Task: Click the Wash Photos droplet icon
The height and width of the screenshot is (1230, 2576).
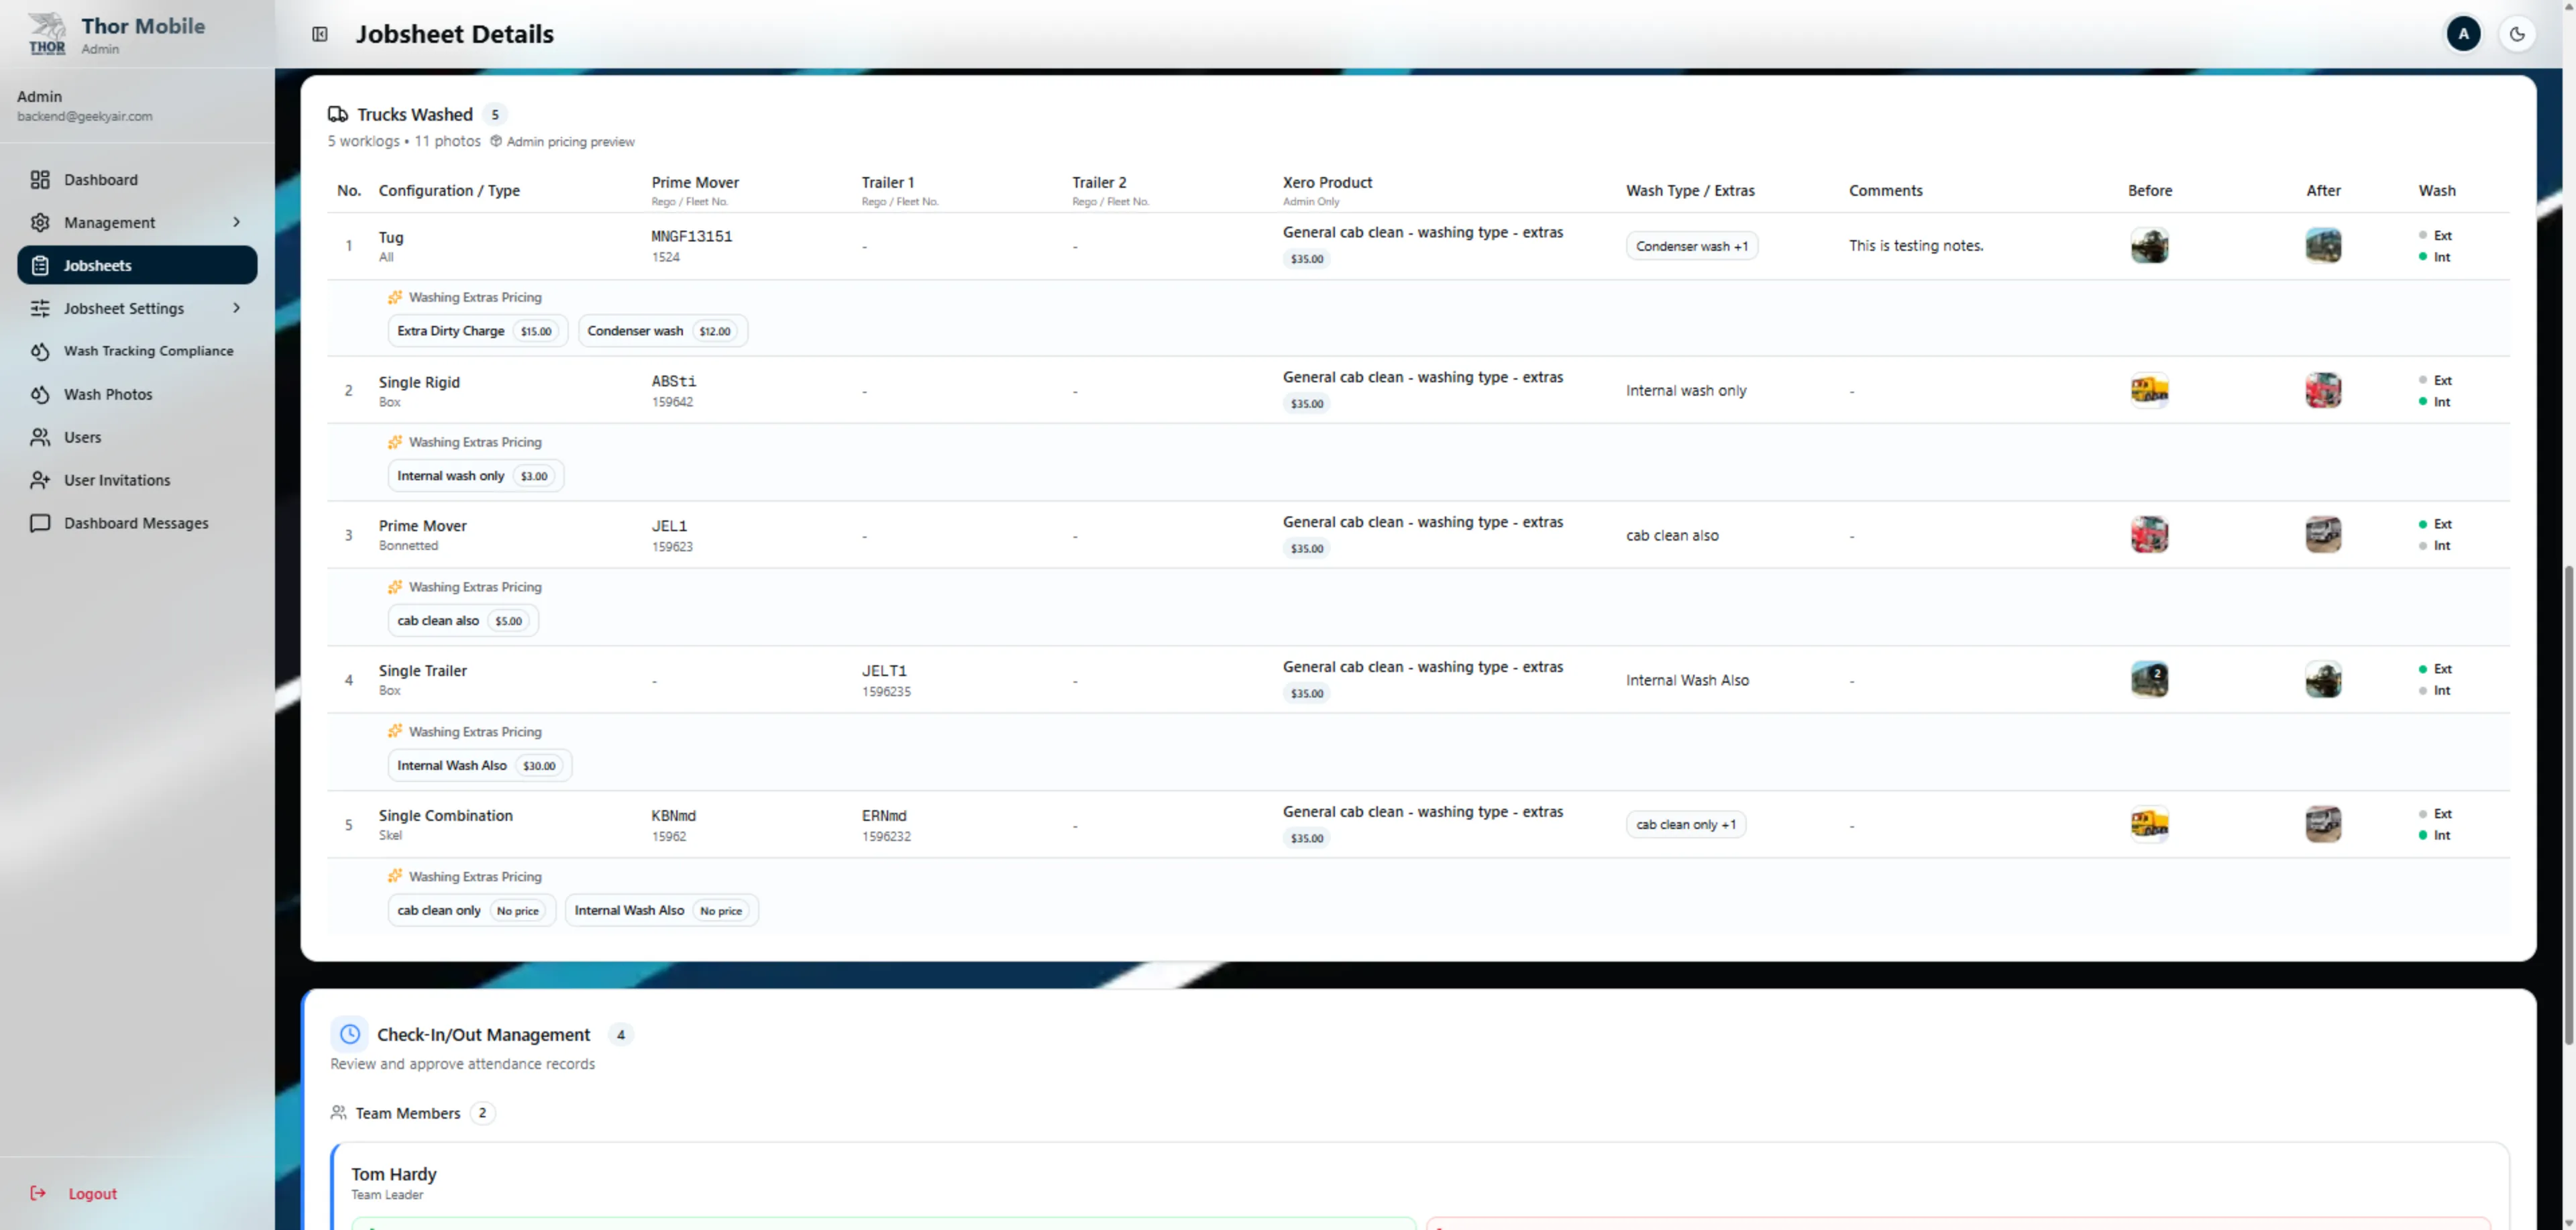Action: (40, 395)
